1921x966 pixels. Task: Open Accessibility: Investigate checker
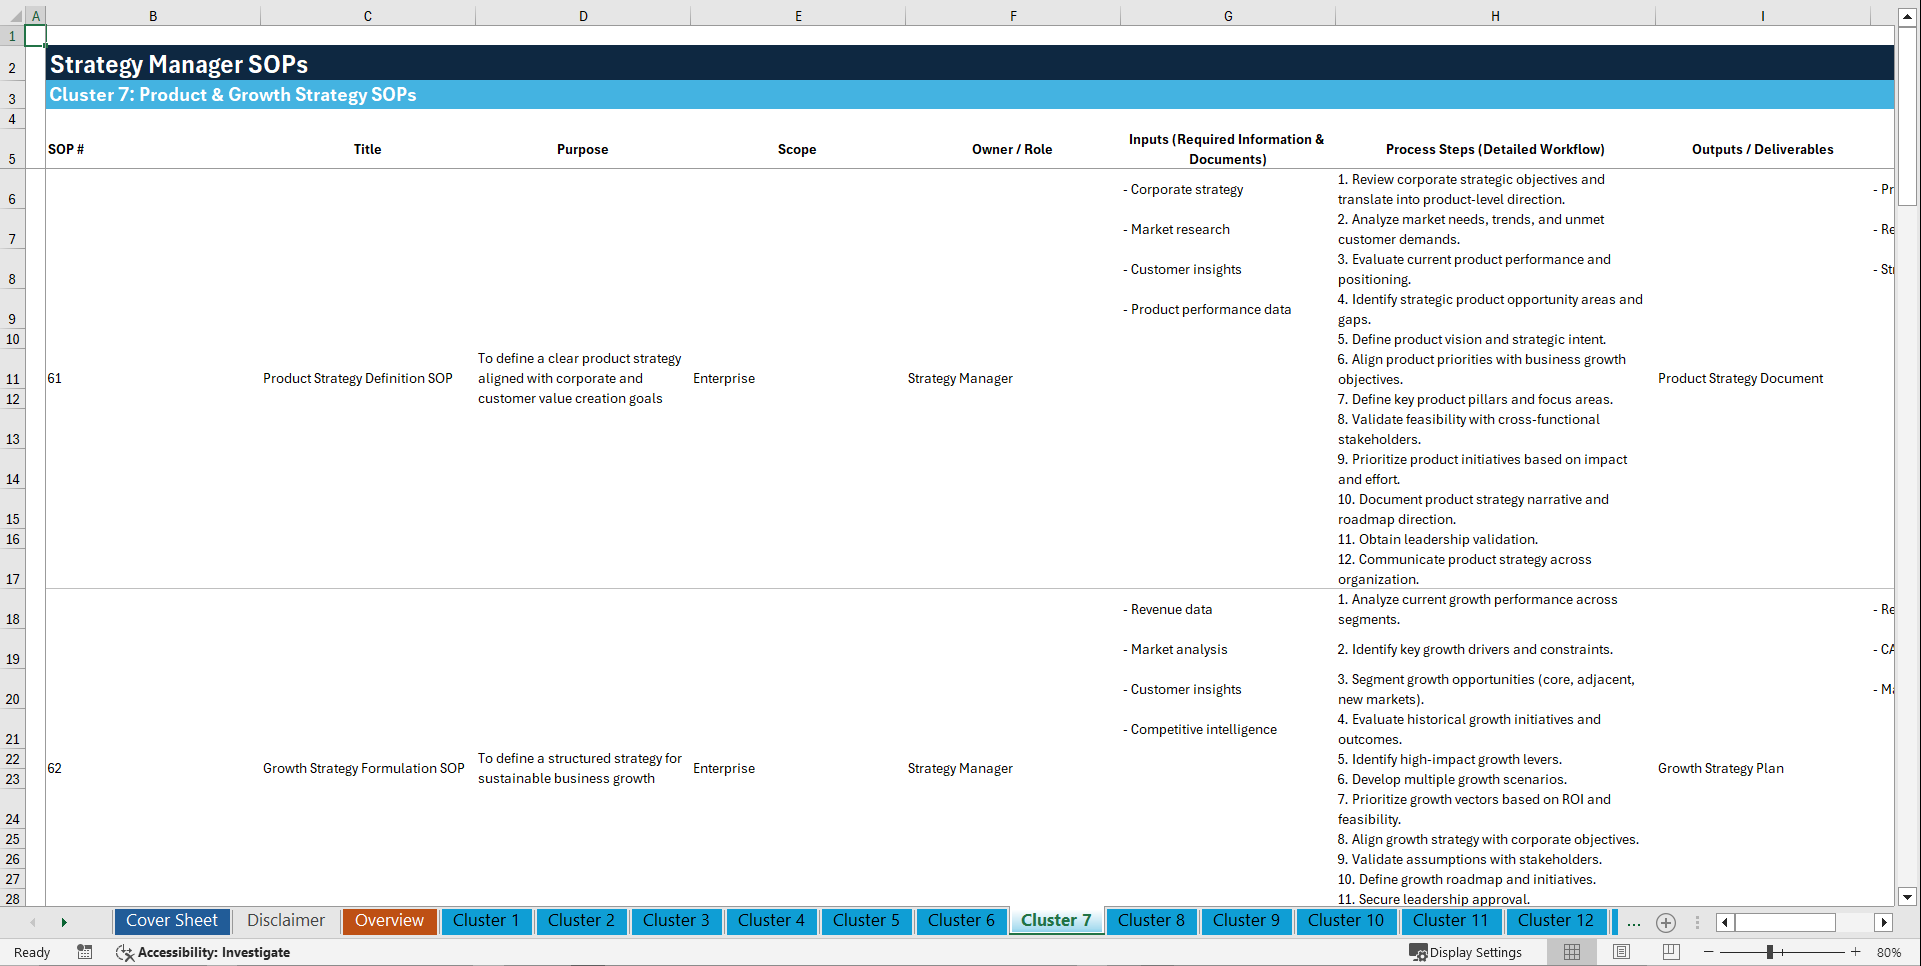click(203, 952)
